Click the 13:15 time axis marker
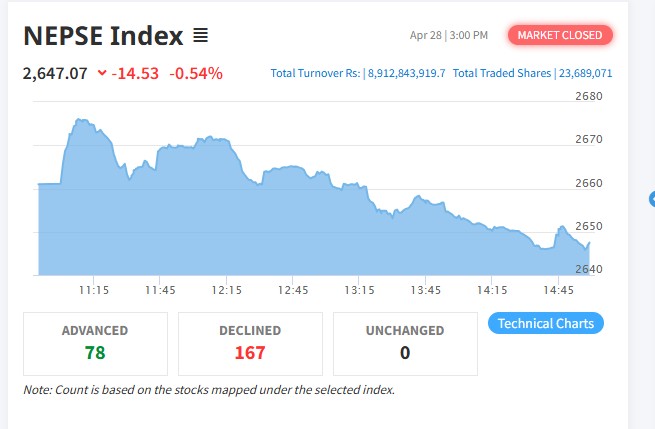 tap(359, 290)
